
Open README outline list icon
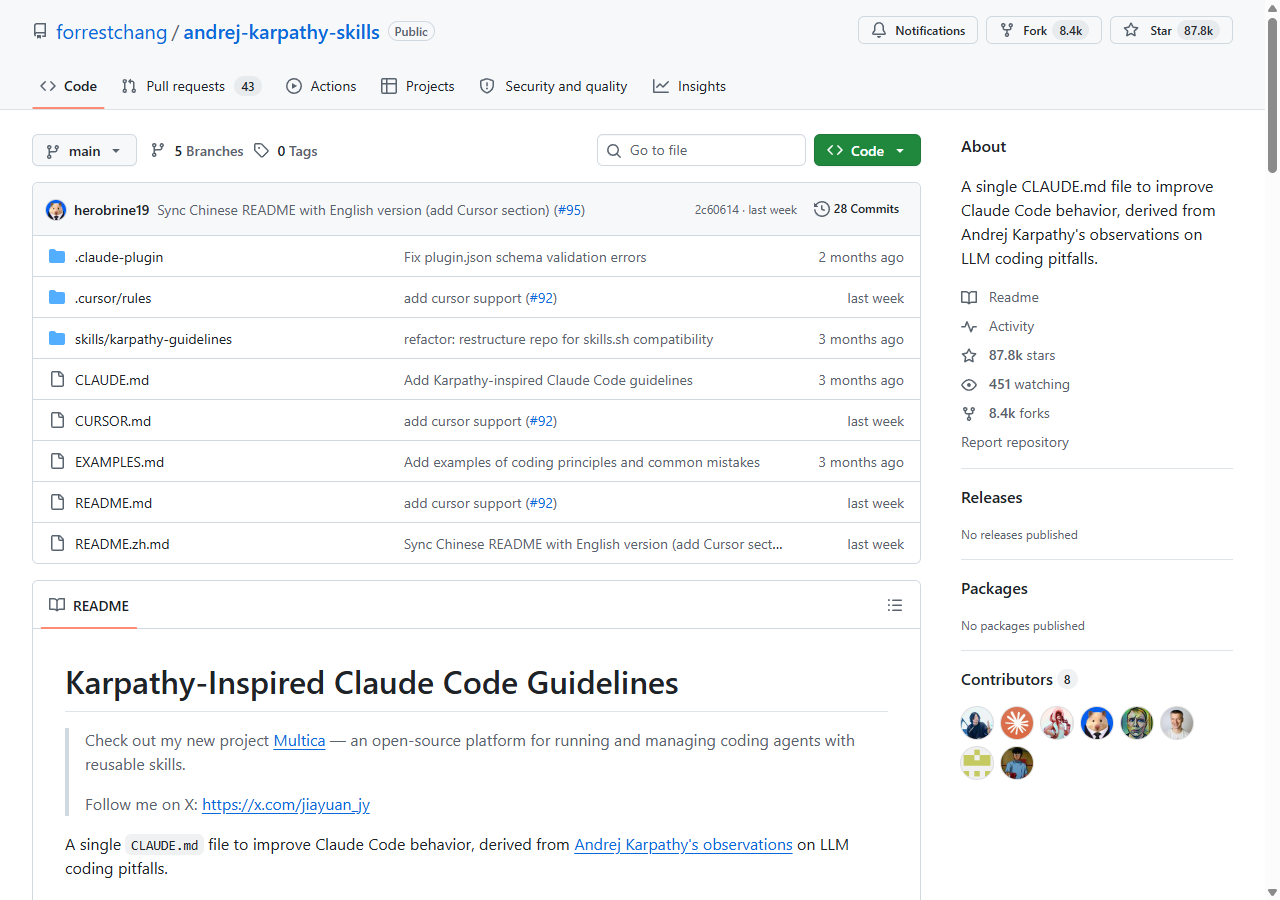point(895,605)
